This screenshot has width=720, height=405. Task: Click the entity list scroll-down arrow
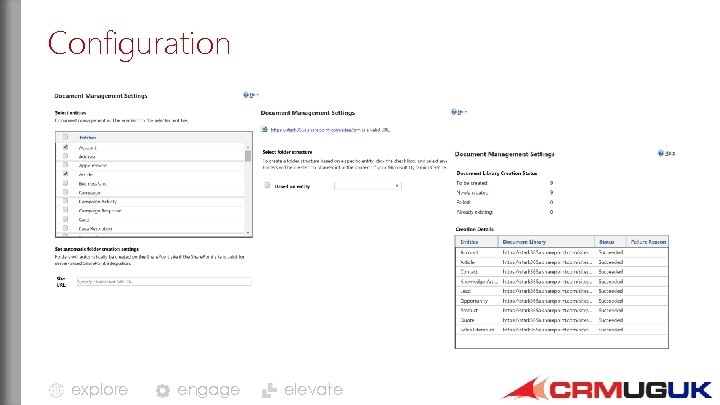point(248,232)
